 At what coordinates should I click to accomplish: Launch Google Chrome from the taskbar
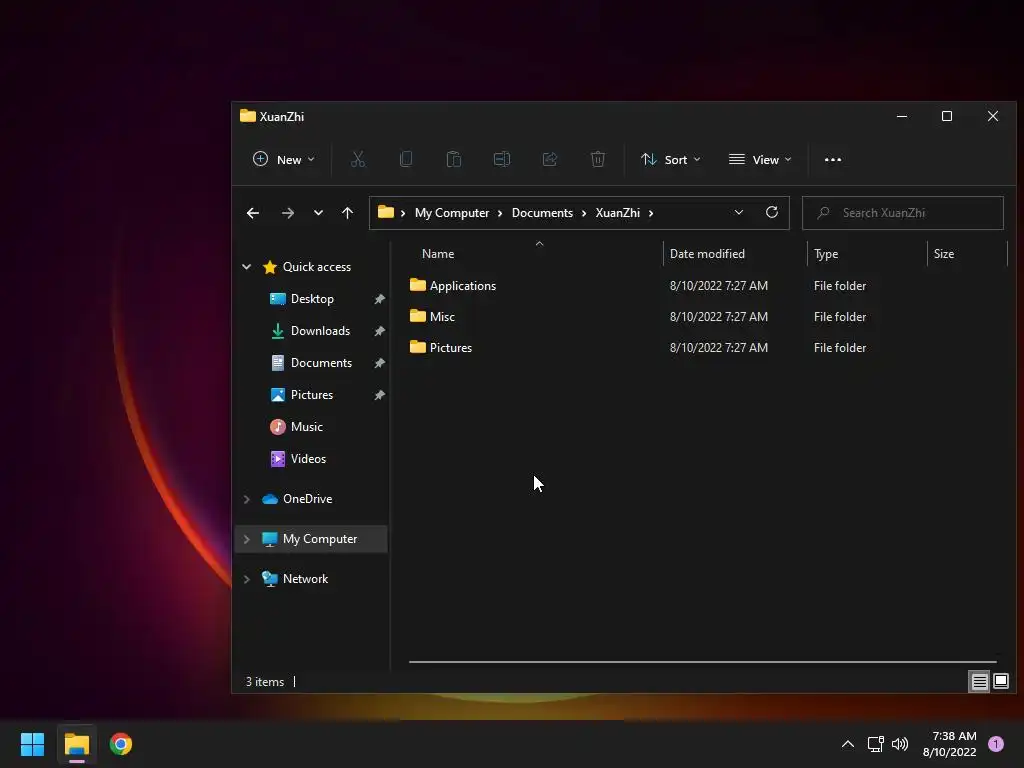(121, 744)
